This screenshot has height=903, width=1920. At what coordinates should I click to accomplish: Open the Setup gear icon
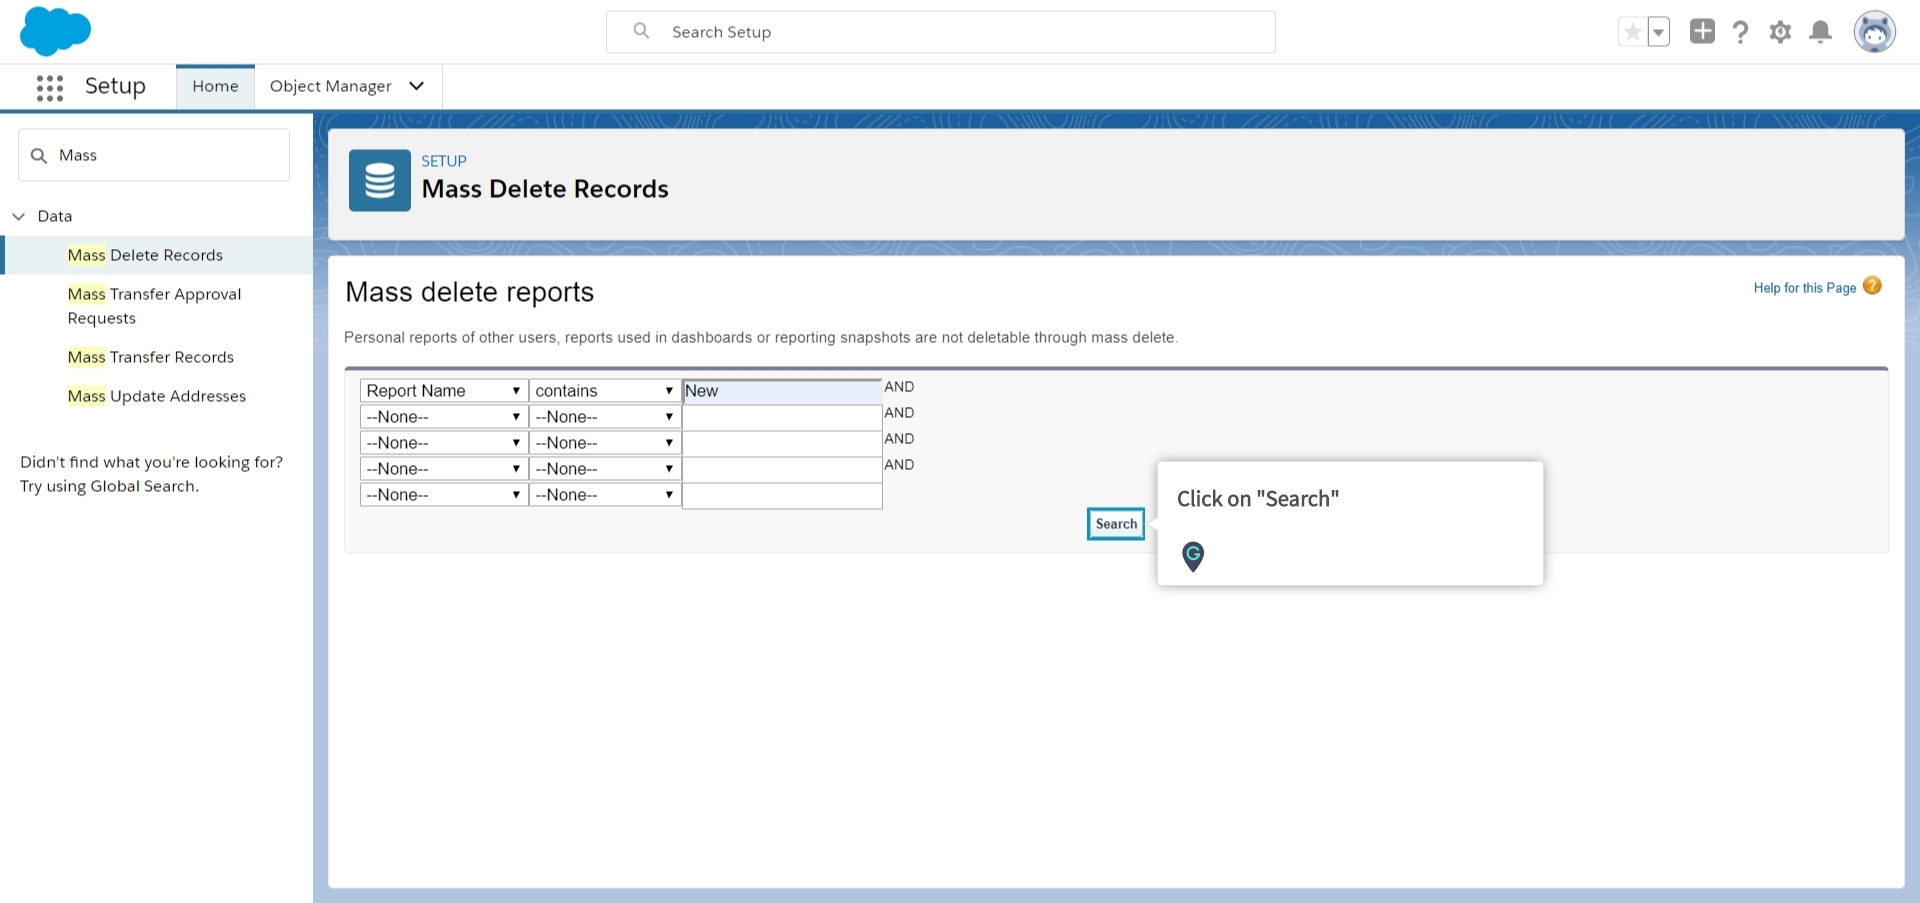(x=1780, y=31)
